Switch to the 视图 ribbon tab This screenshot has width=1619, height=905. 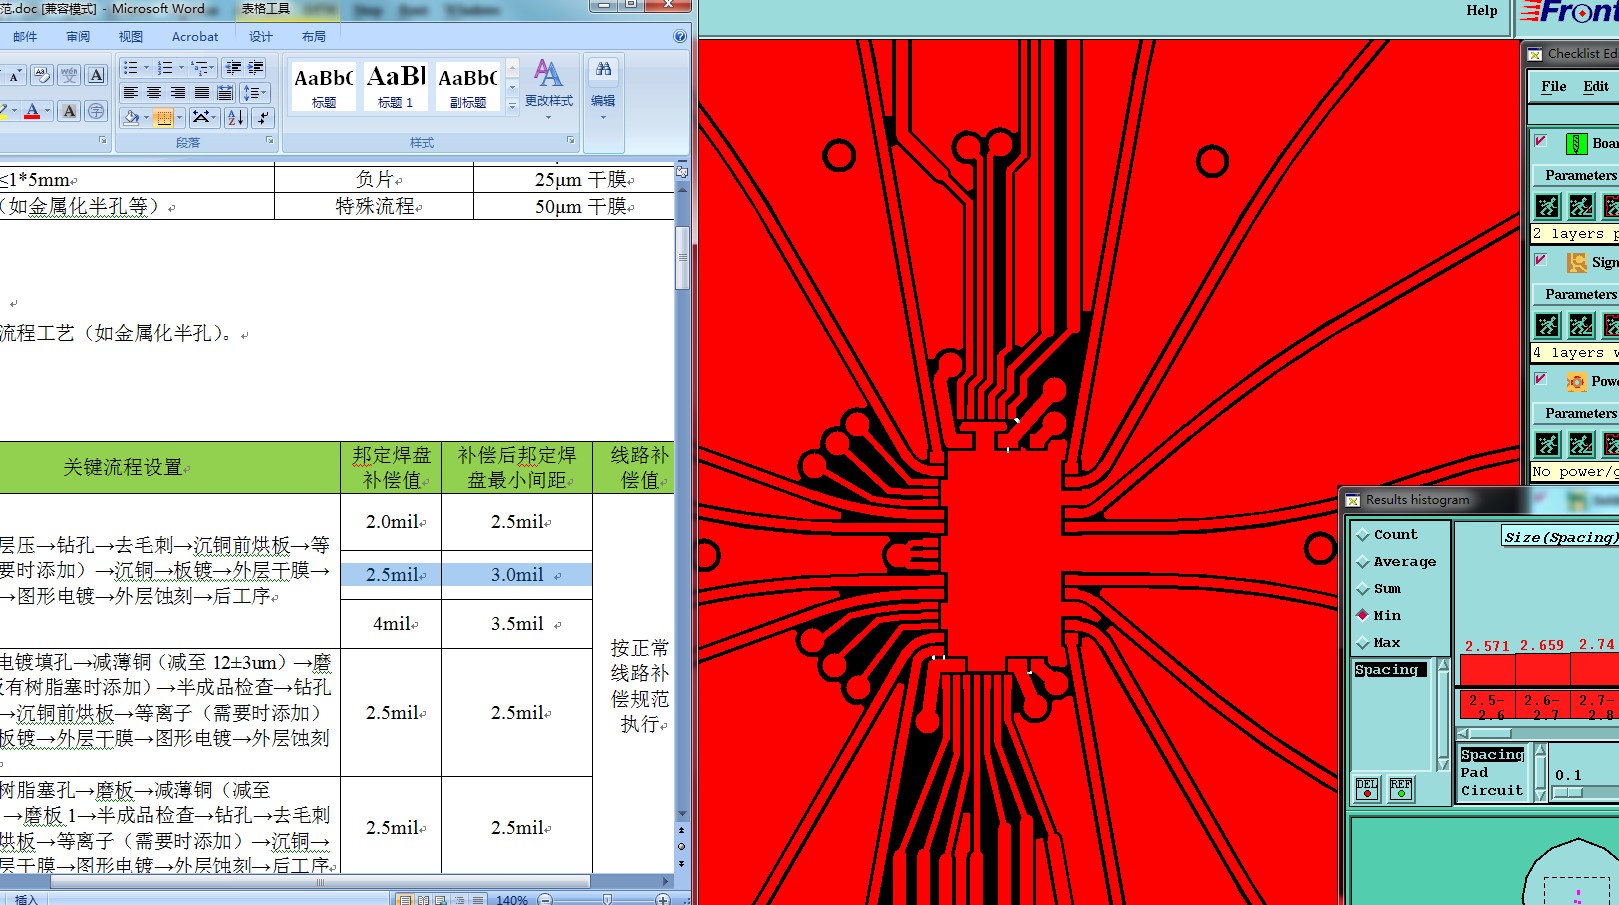131,36
